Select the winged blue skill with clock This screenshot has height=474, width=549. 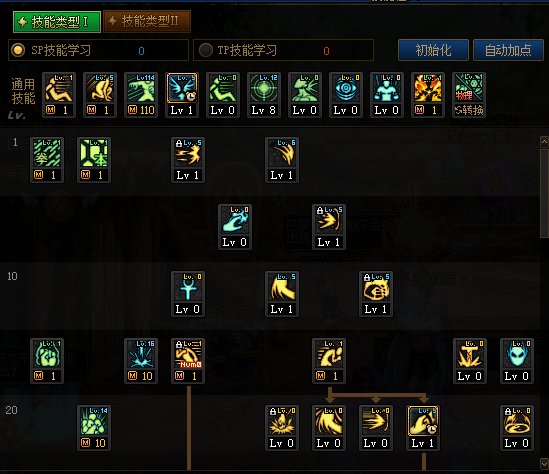click(182, 95)
